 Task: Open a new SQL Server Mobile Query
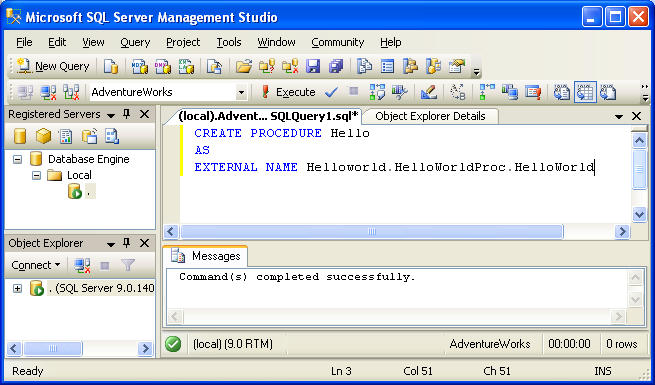pos(214,66)
